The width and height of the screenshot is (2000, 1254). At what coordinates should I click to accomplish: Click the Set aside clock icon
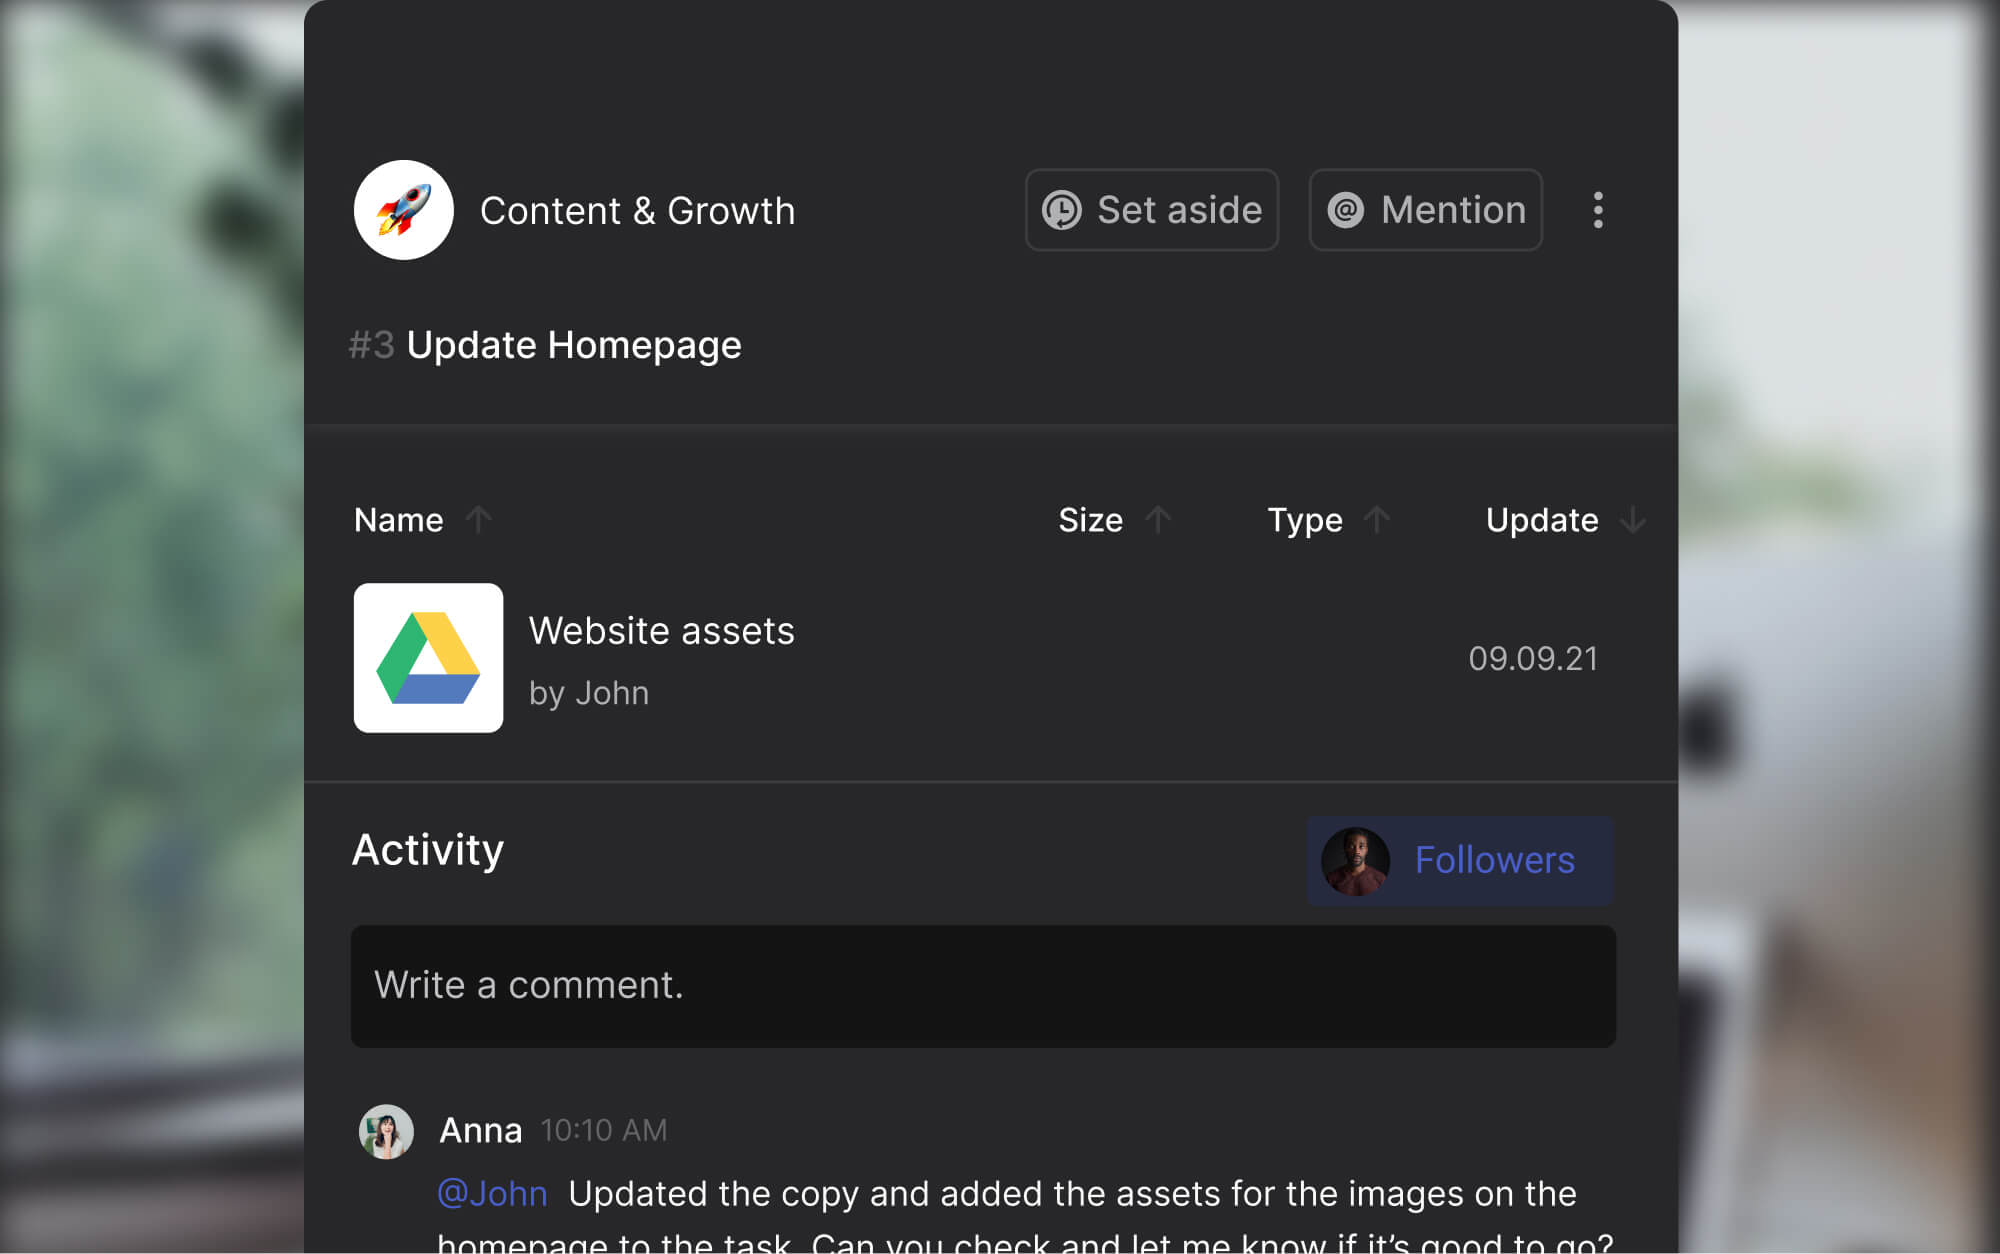tap(1061, 210)
